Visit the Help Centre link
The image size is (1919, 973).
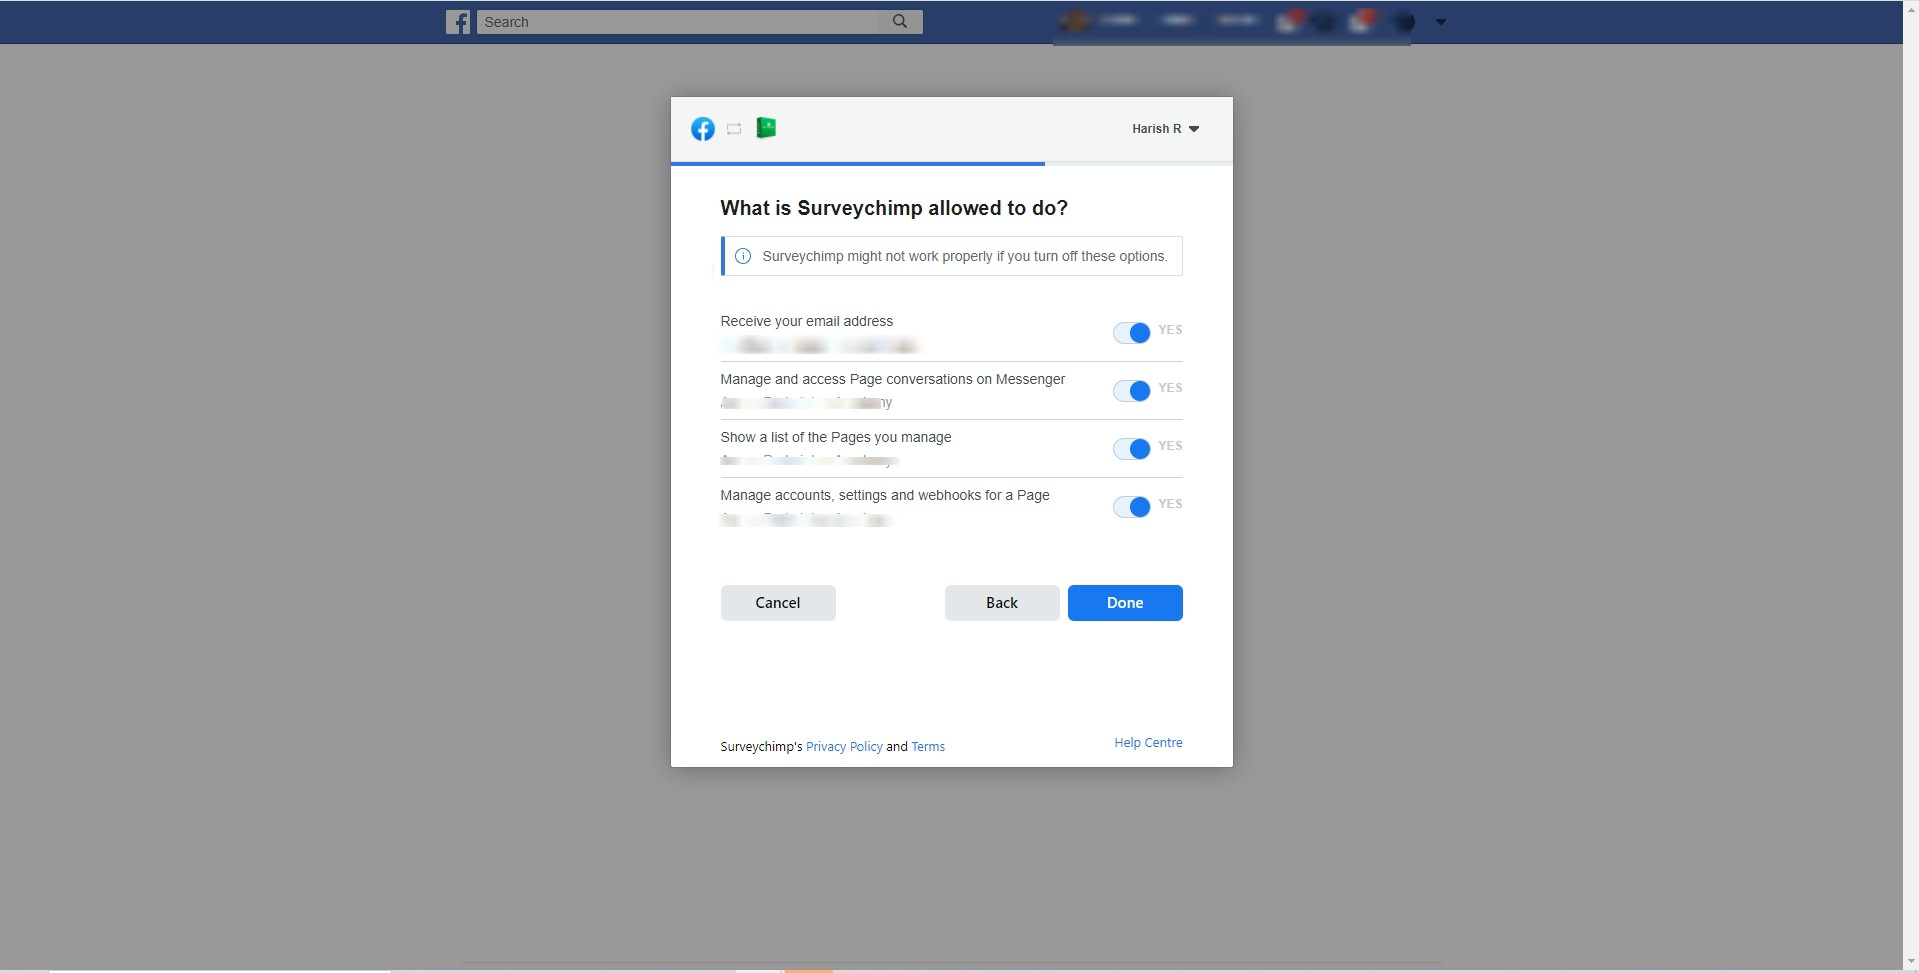[1147, 742]
